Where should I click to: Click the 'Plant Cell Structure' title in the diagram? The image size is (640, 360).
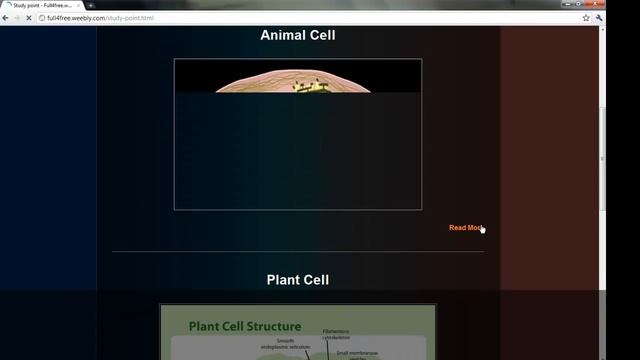tap(245, 327)
